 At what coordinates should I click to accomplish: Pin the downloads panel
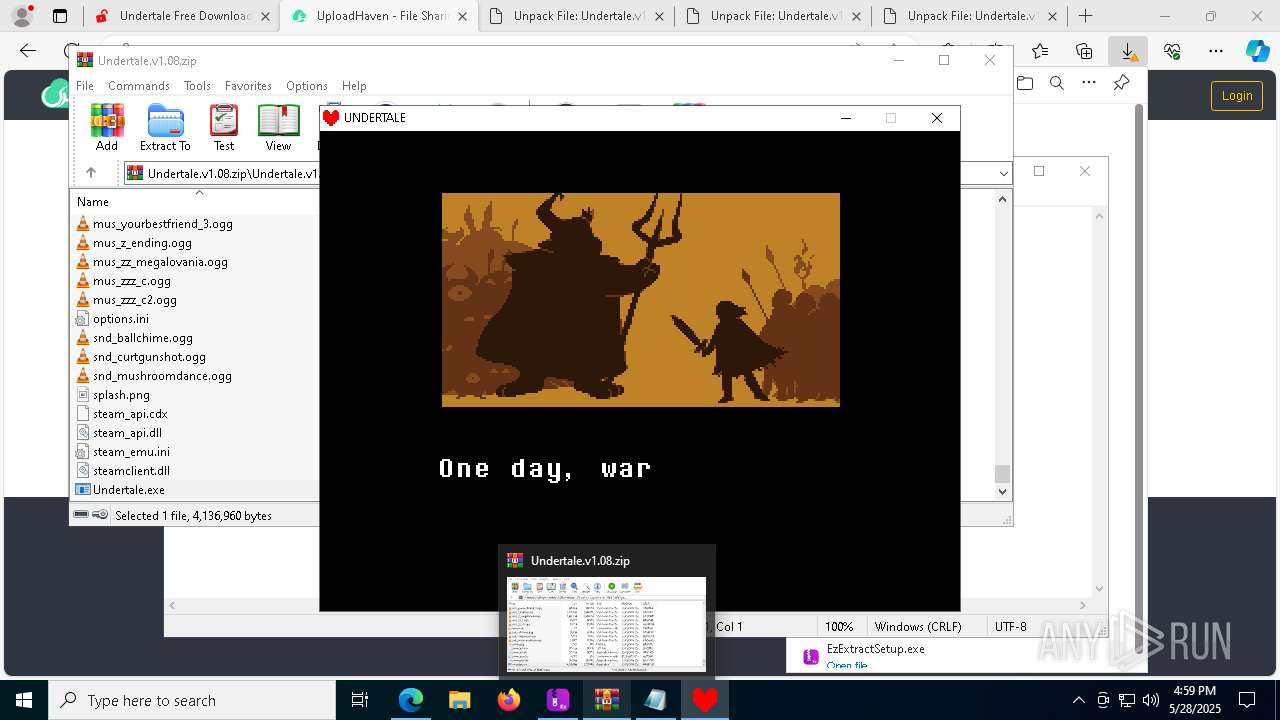1121,83
